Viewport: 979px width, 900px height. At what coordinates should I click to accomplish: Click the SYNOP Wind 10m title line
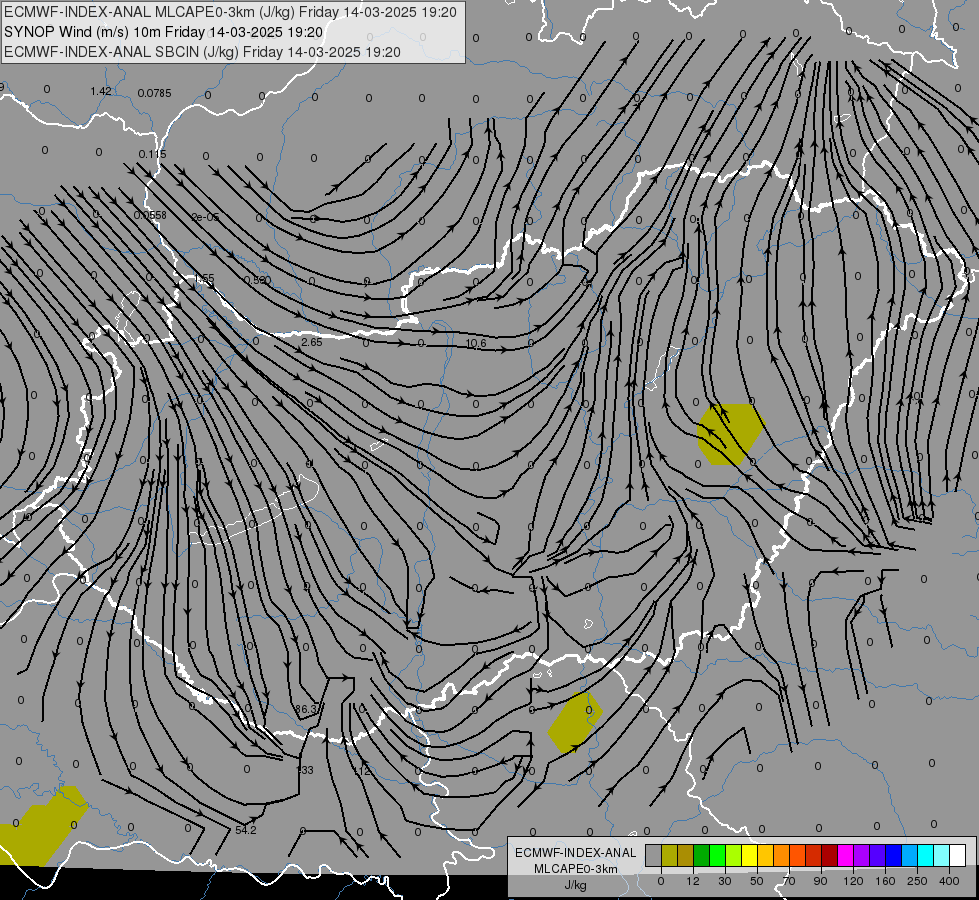pos(164,32)
